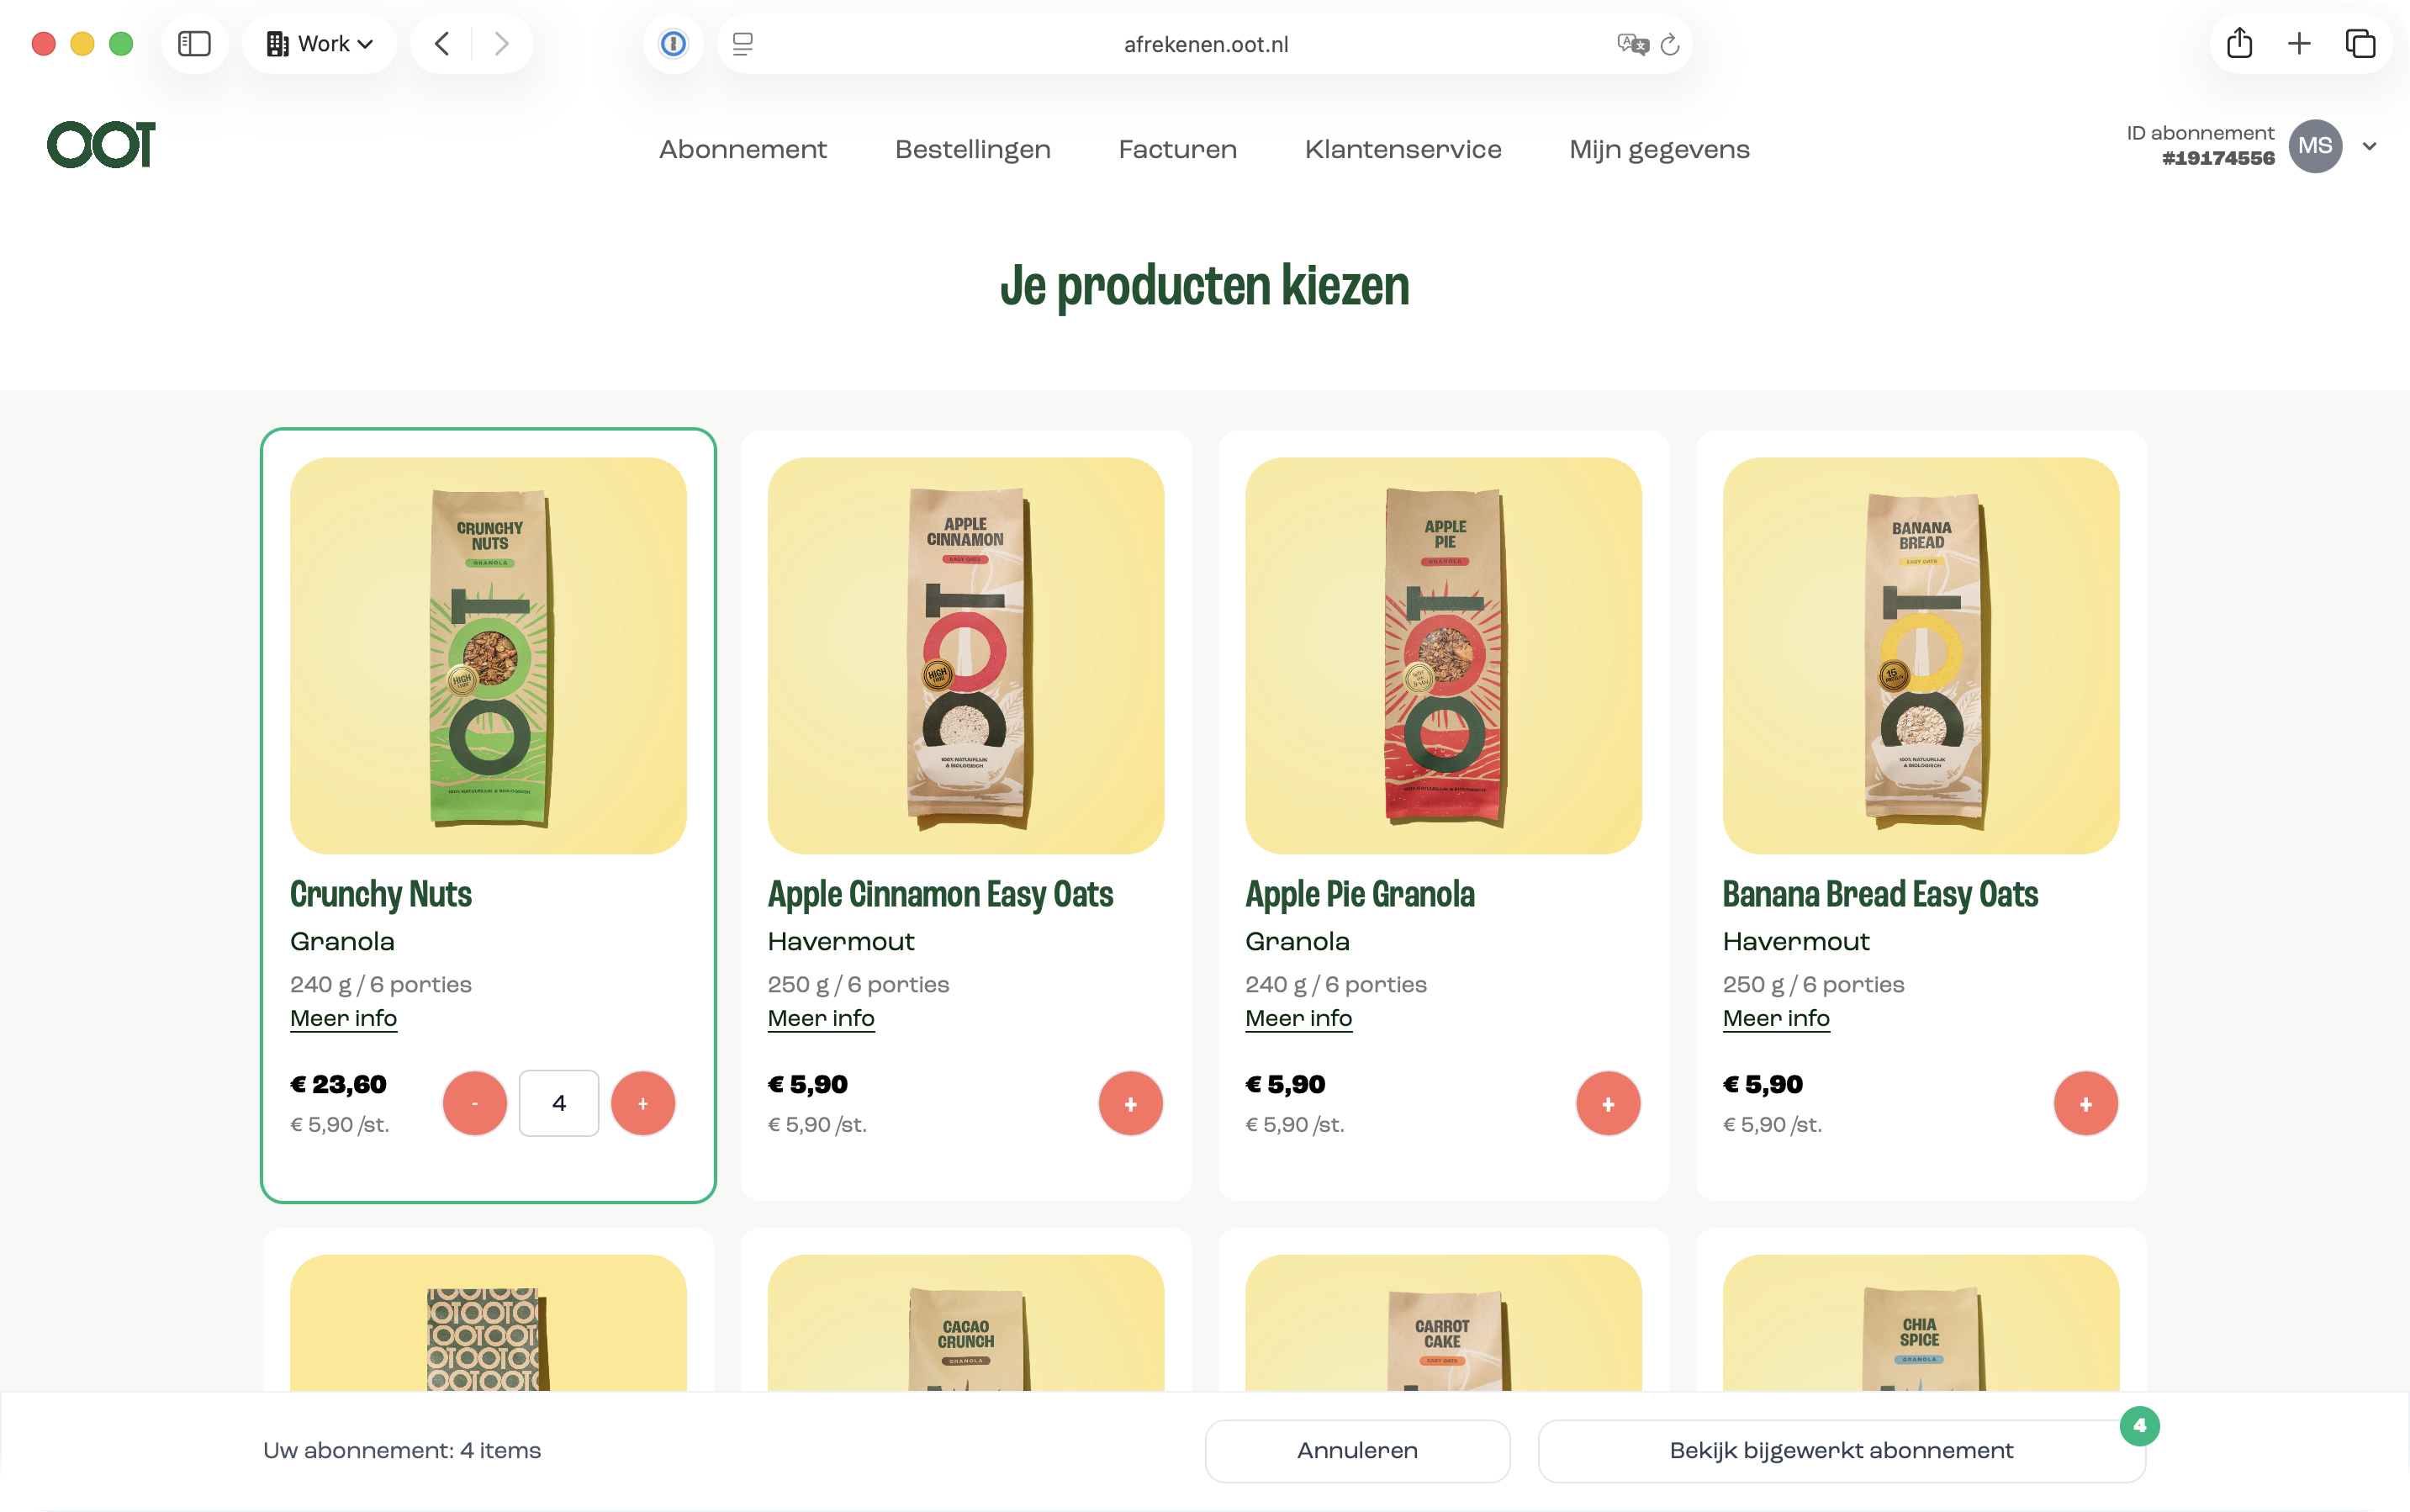The image size is (2410, 1512).
Task: Click the '€ 23,60' total price
Action: (x=338, y=1084)
